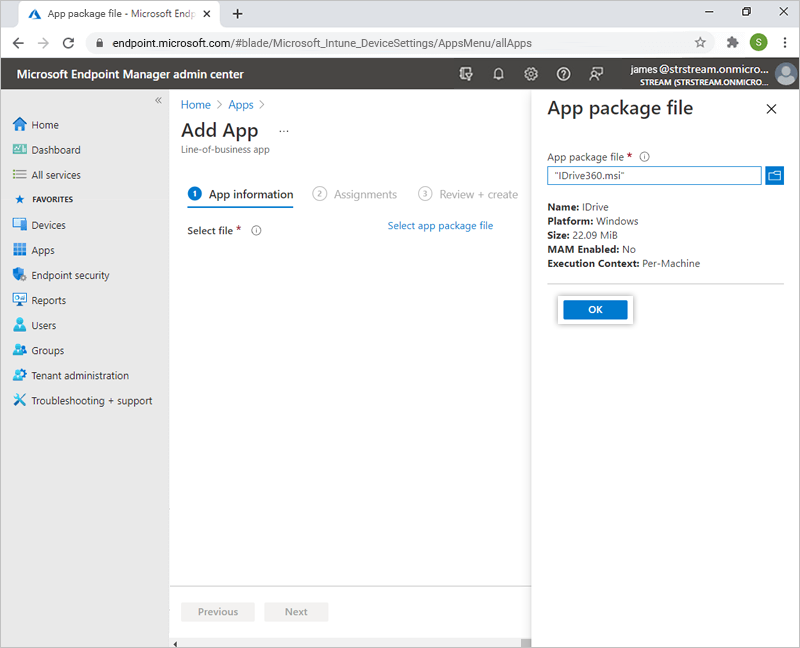This screenshot has width=800, height=648.
Task: Bookmark this page with the star icon
Action: [x=700, y=43]
